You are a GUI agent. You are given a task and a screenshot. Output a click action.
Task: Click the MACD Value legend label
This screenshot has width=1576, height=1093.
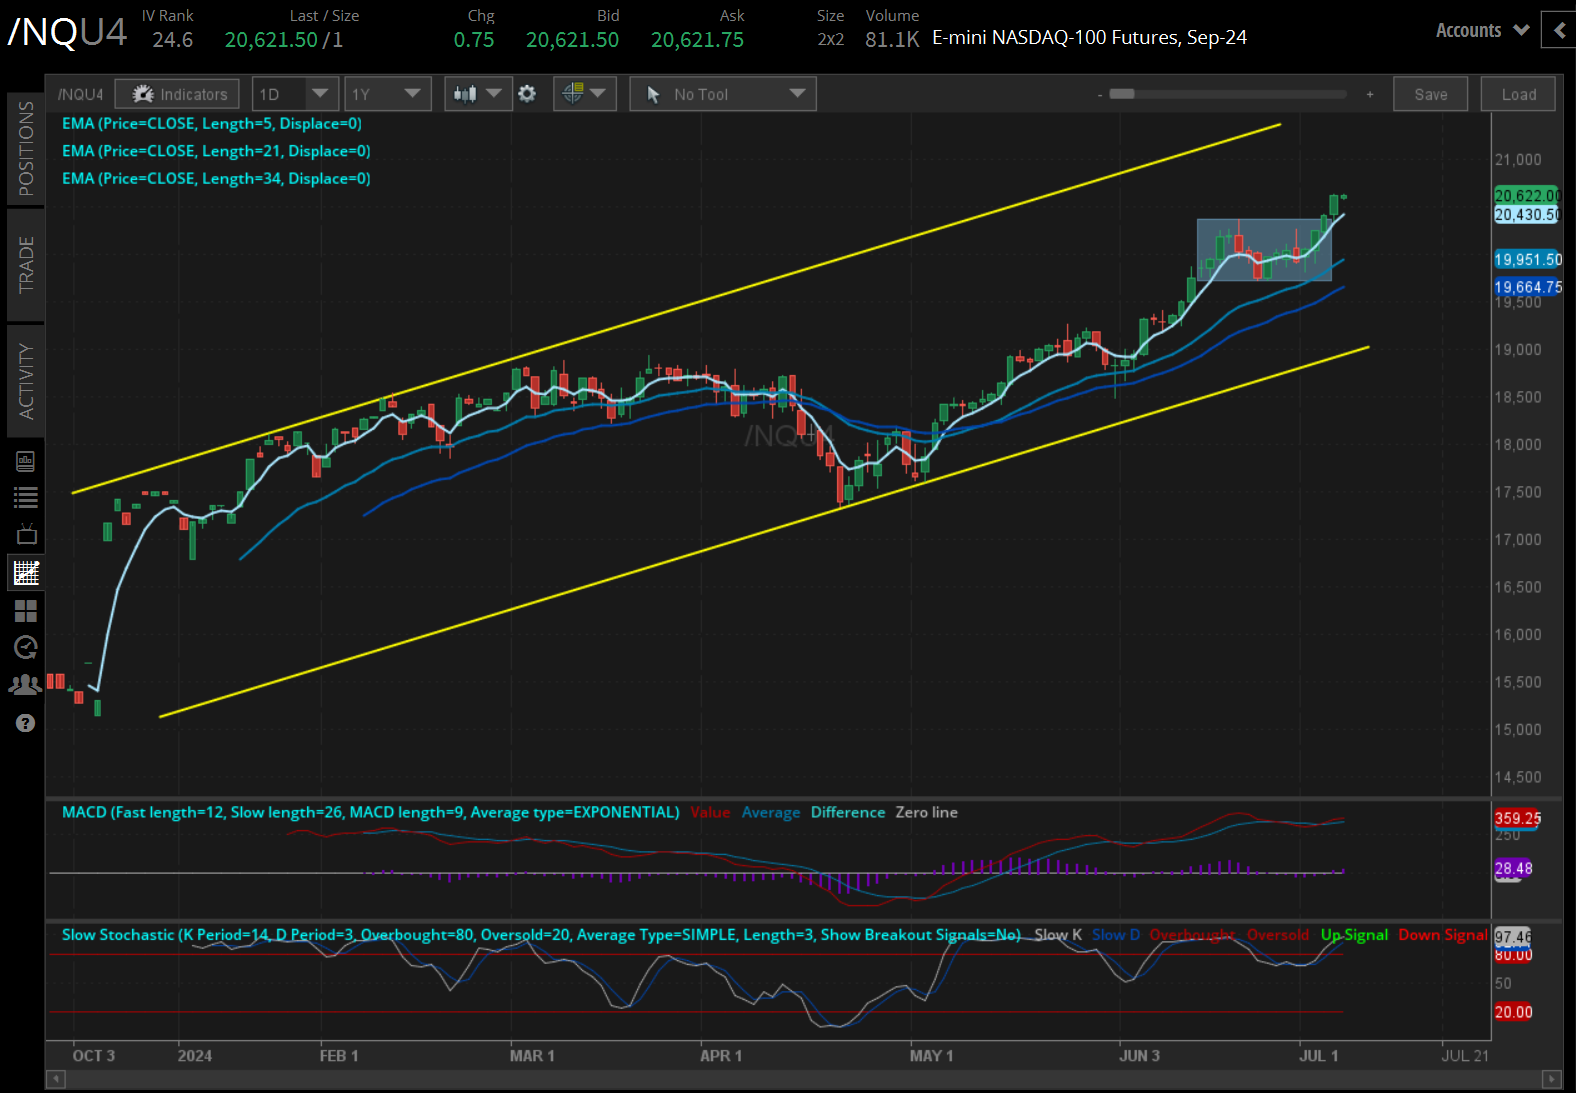(x=710, y=812)
